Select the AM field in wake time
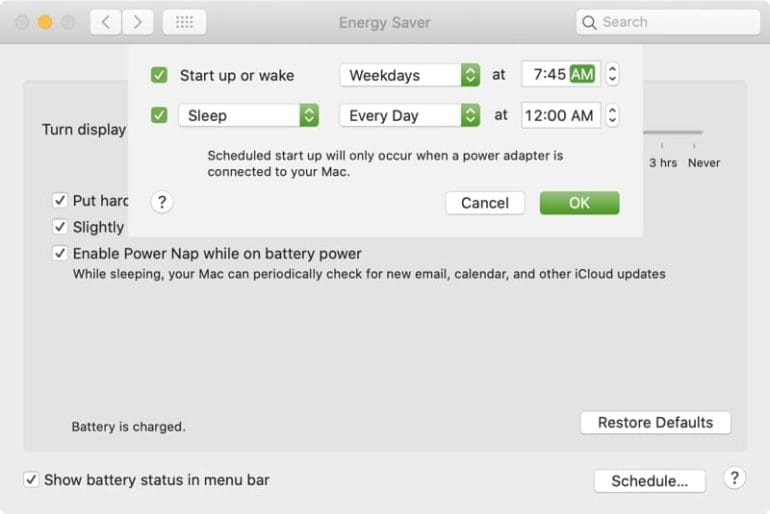This screenshot has width=770, height=514. 582,75
